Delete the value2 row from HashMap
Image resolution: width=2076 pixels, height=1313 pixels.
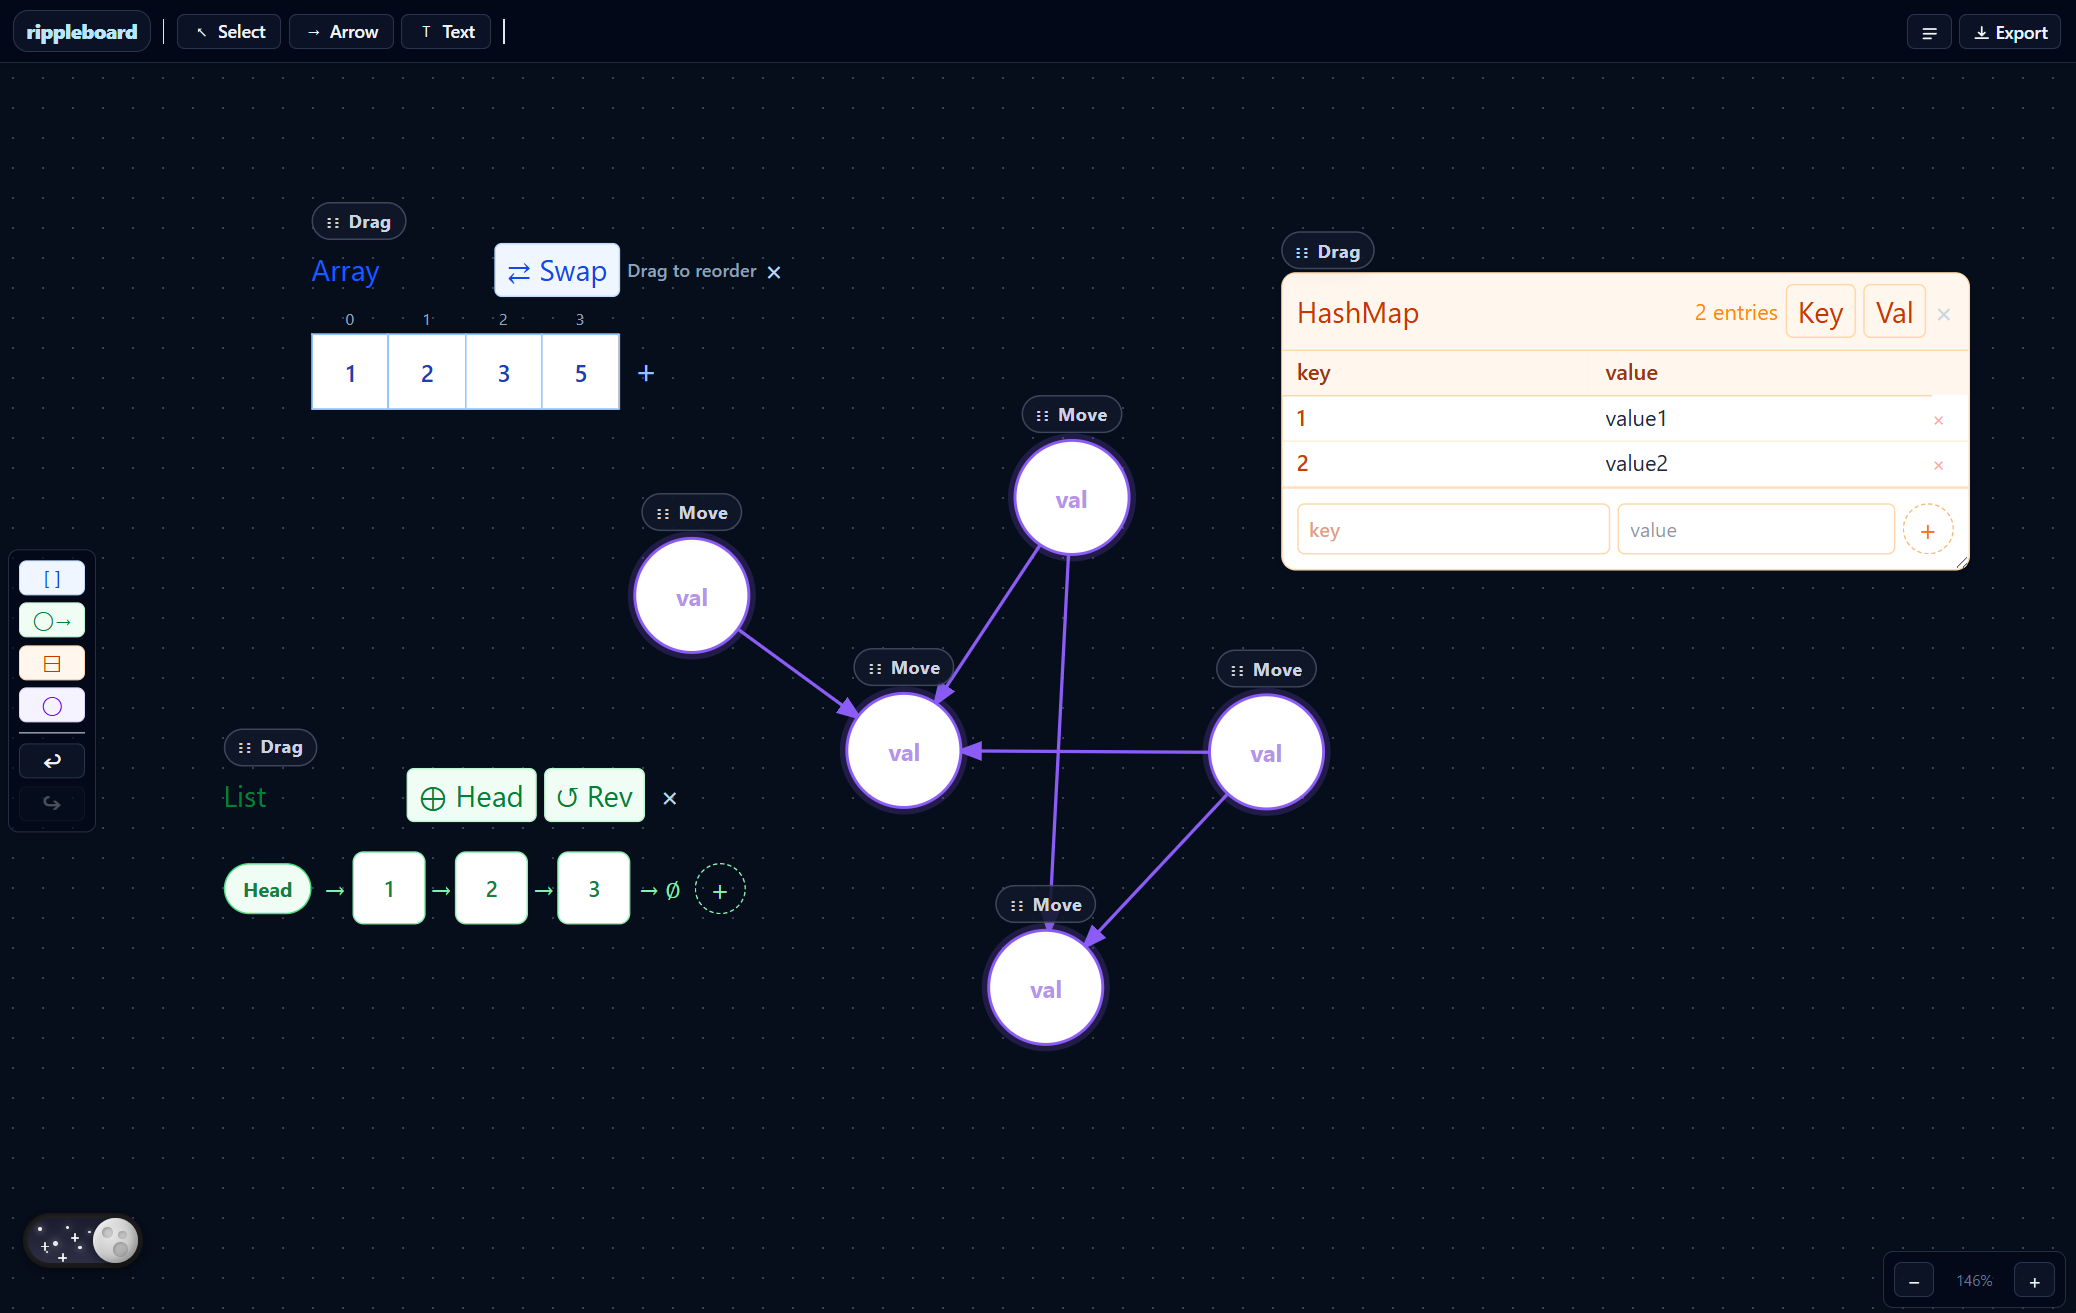pos(1938,465)
